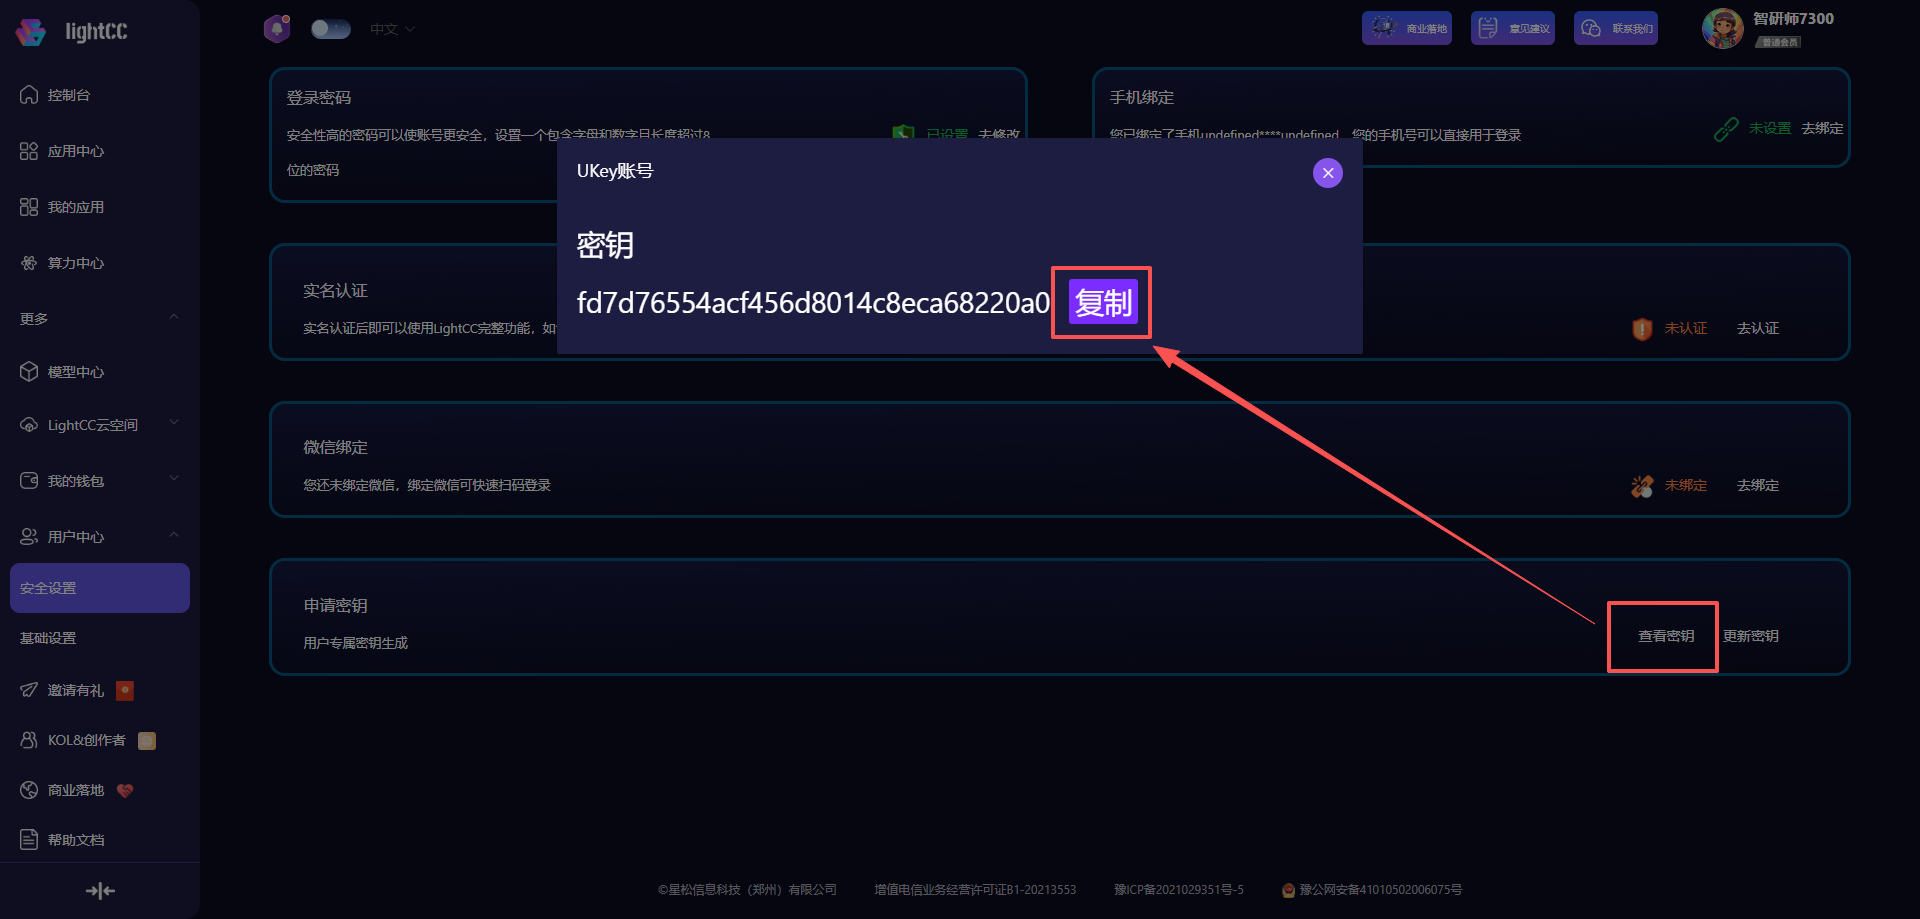The width and height of the screenshot is (1920, 919).
Task: Open 意见建议 feedback button
Action: coord(1512,28)
